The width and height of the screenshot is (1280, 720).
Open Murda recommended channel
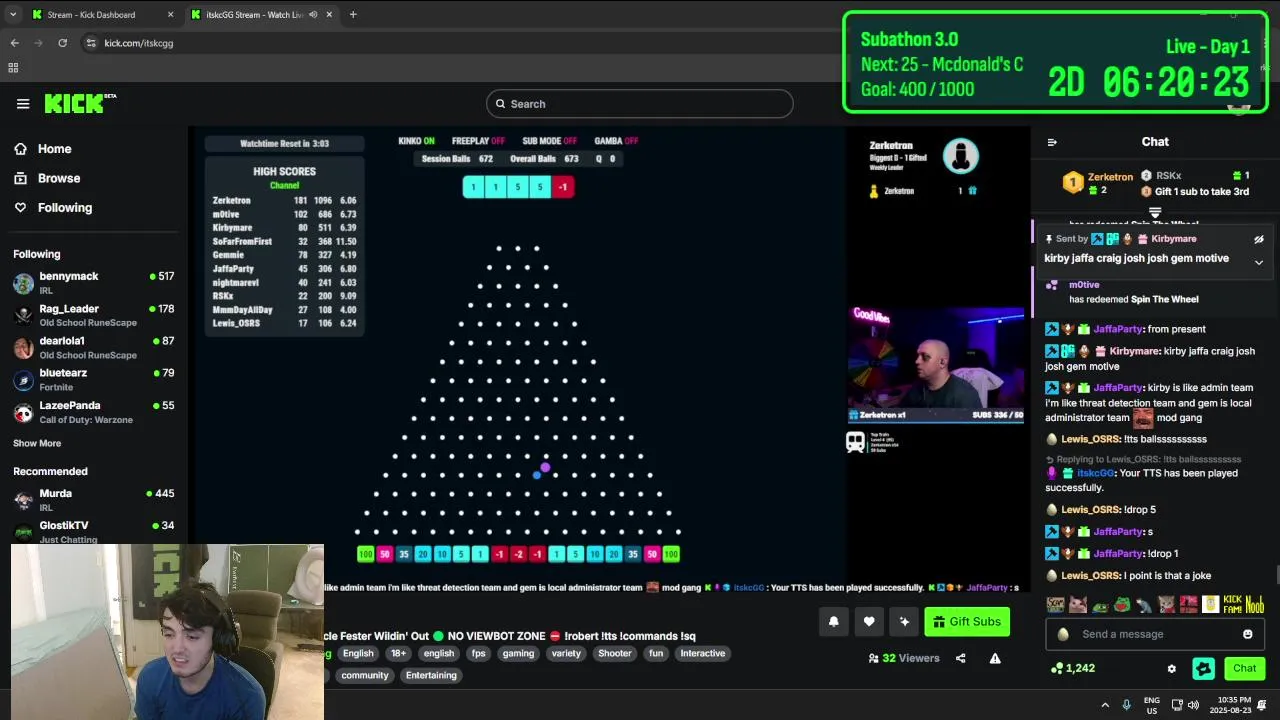coord(94,500)
